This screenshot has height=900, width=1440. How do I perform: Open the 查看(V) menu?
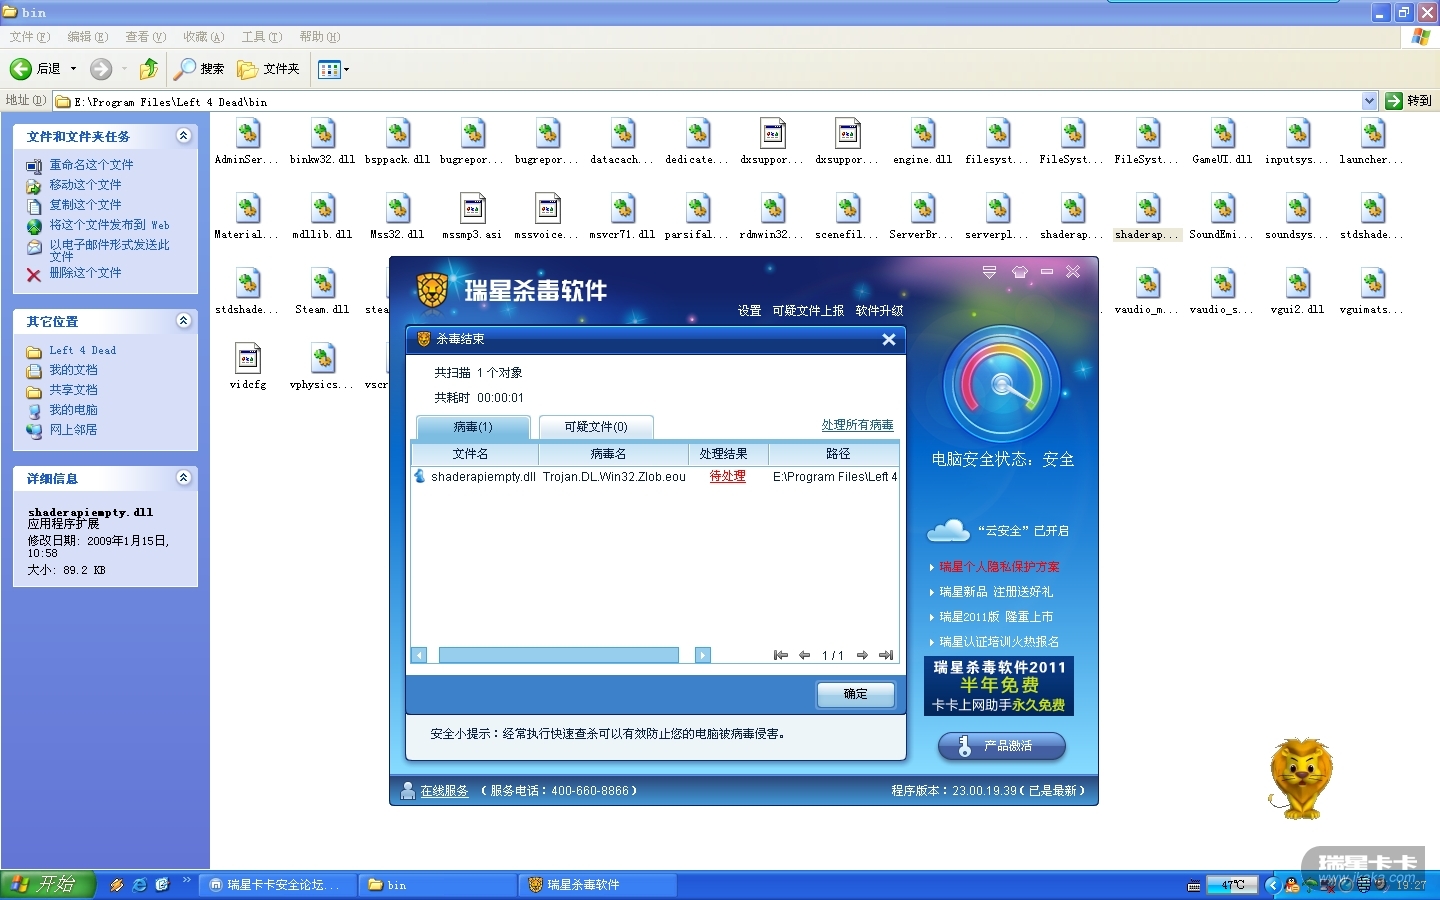point(145,37)
